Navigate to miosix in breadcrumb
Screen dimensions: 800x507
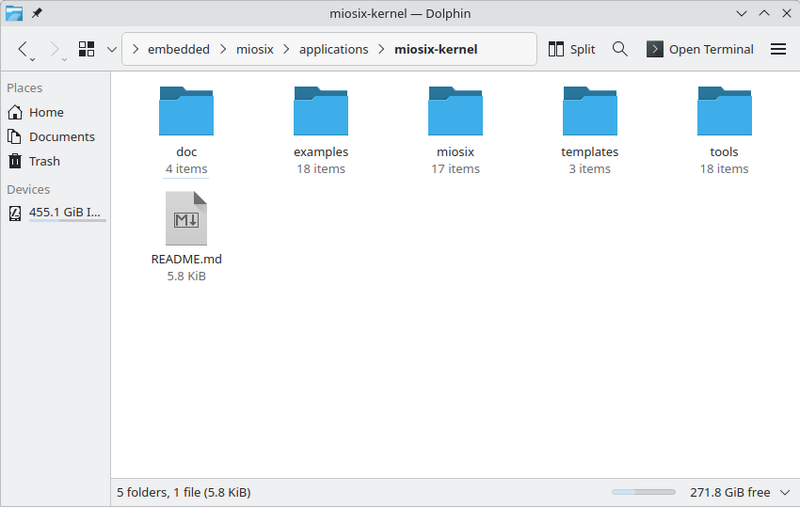[255, 49]
